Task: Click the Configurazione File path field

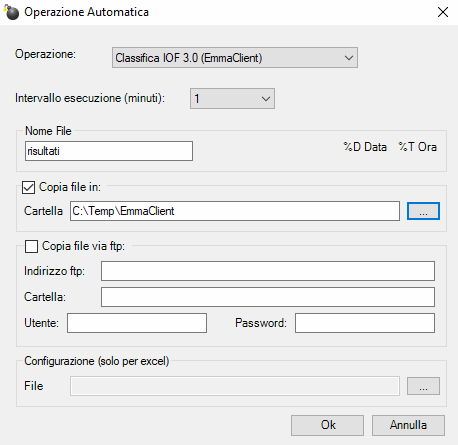Action: 235,386
